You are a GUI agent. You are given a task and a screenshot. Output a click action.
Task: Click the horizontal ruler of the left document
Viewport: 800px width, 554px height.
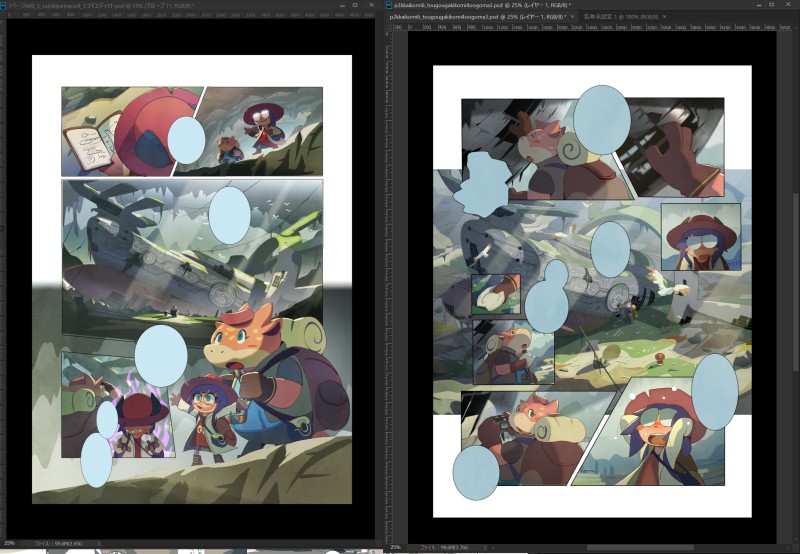pos(190,15)
